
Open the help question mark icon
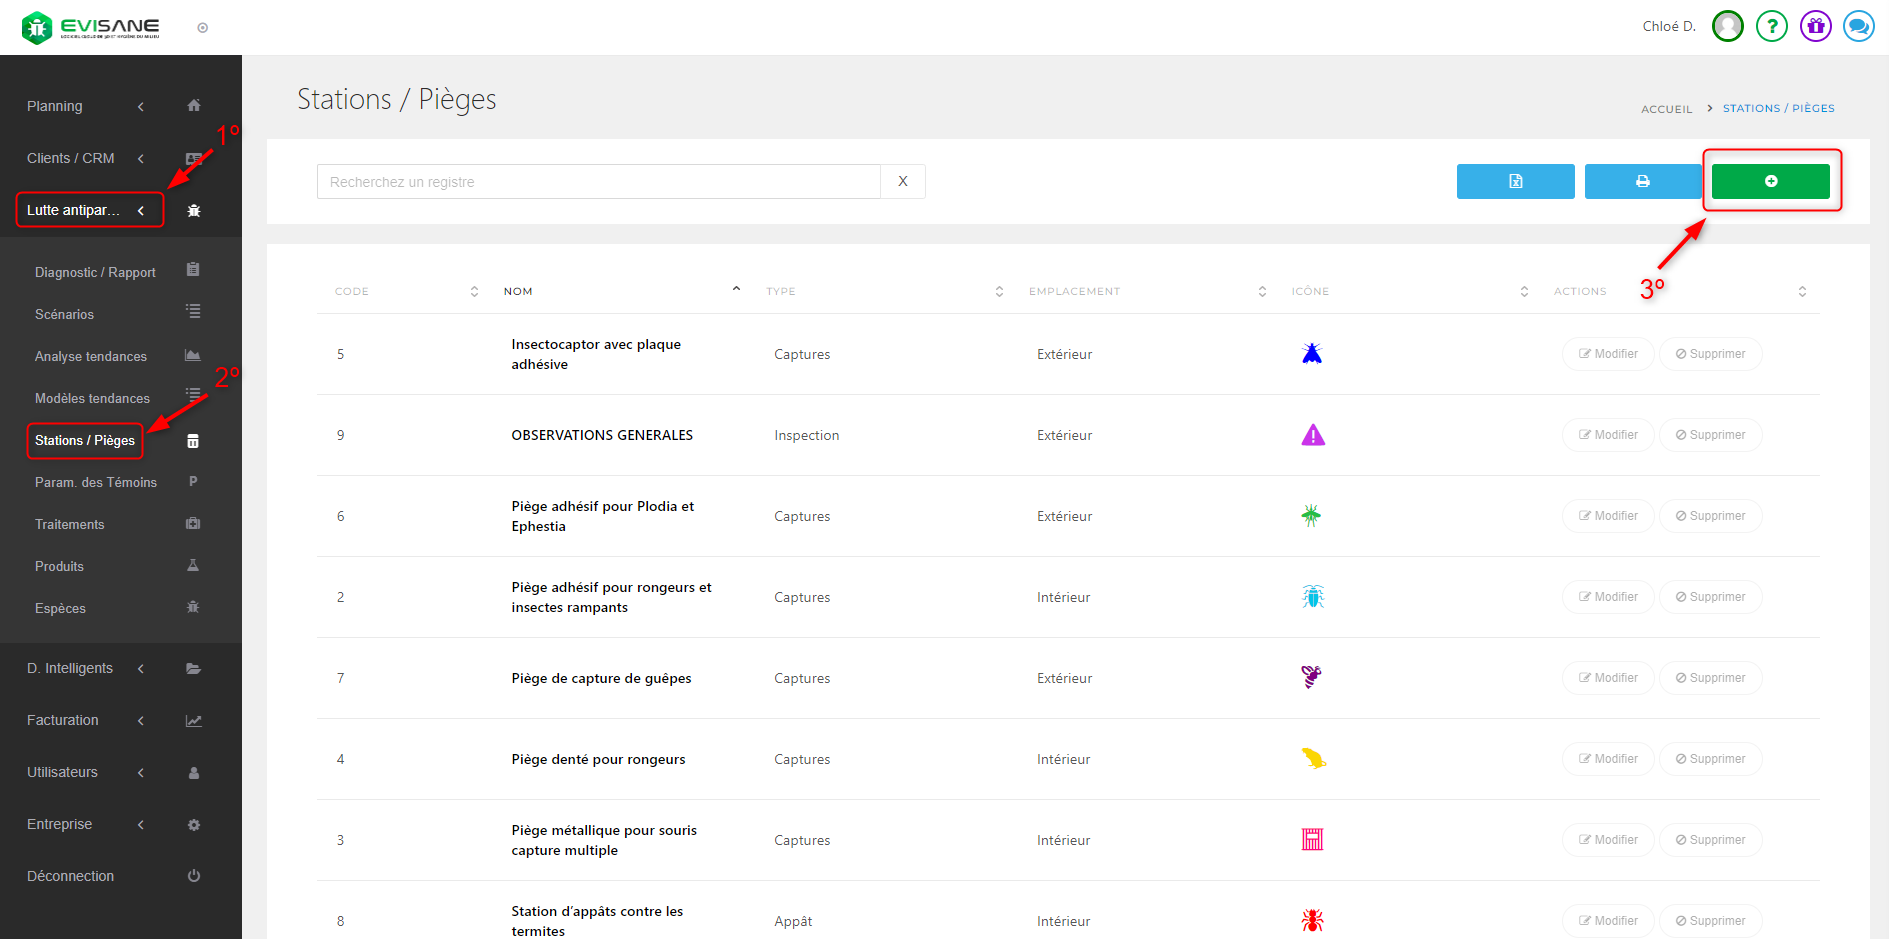tap(1771, 26)
